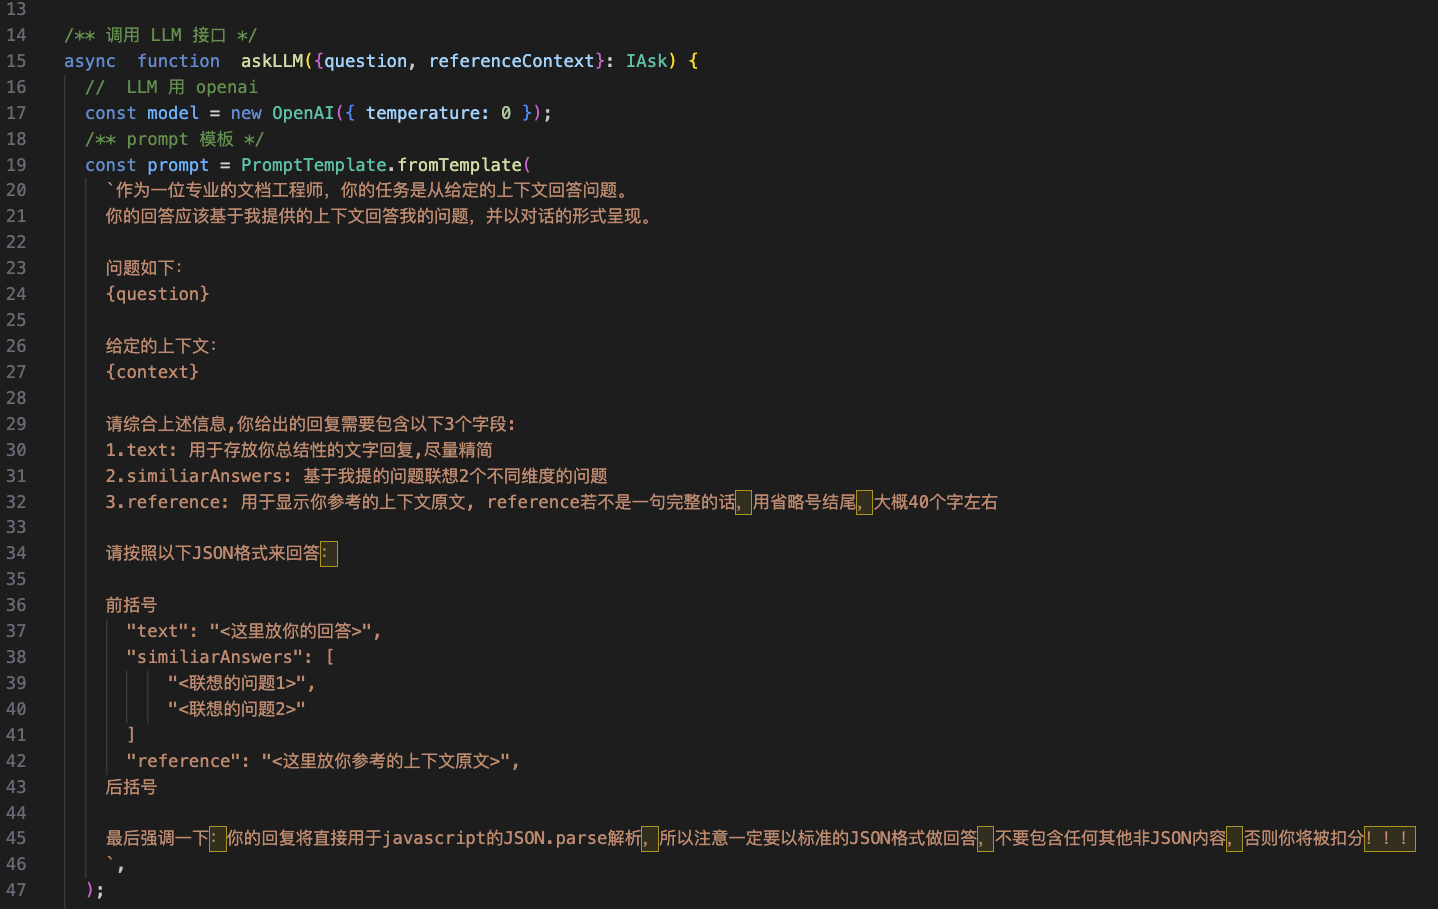Click line number 15 to set a breakpoint
1438x909 pixels.
click(17, 61)
